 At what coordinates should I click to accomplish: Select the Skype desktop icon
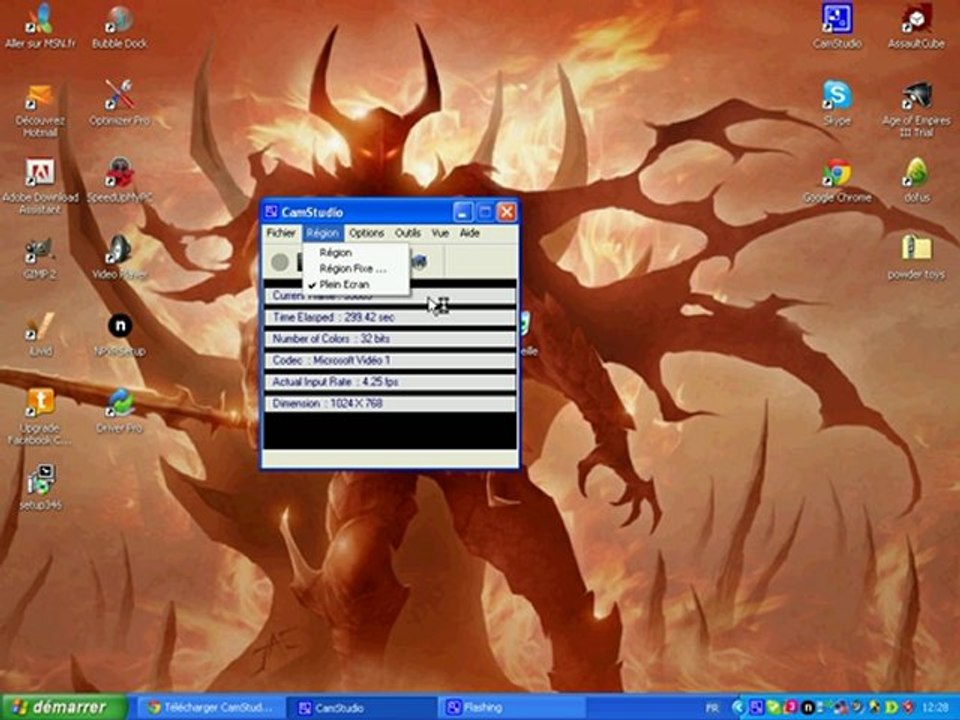tap(837, 103)
